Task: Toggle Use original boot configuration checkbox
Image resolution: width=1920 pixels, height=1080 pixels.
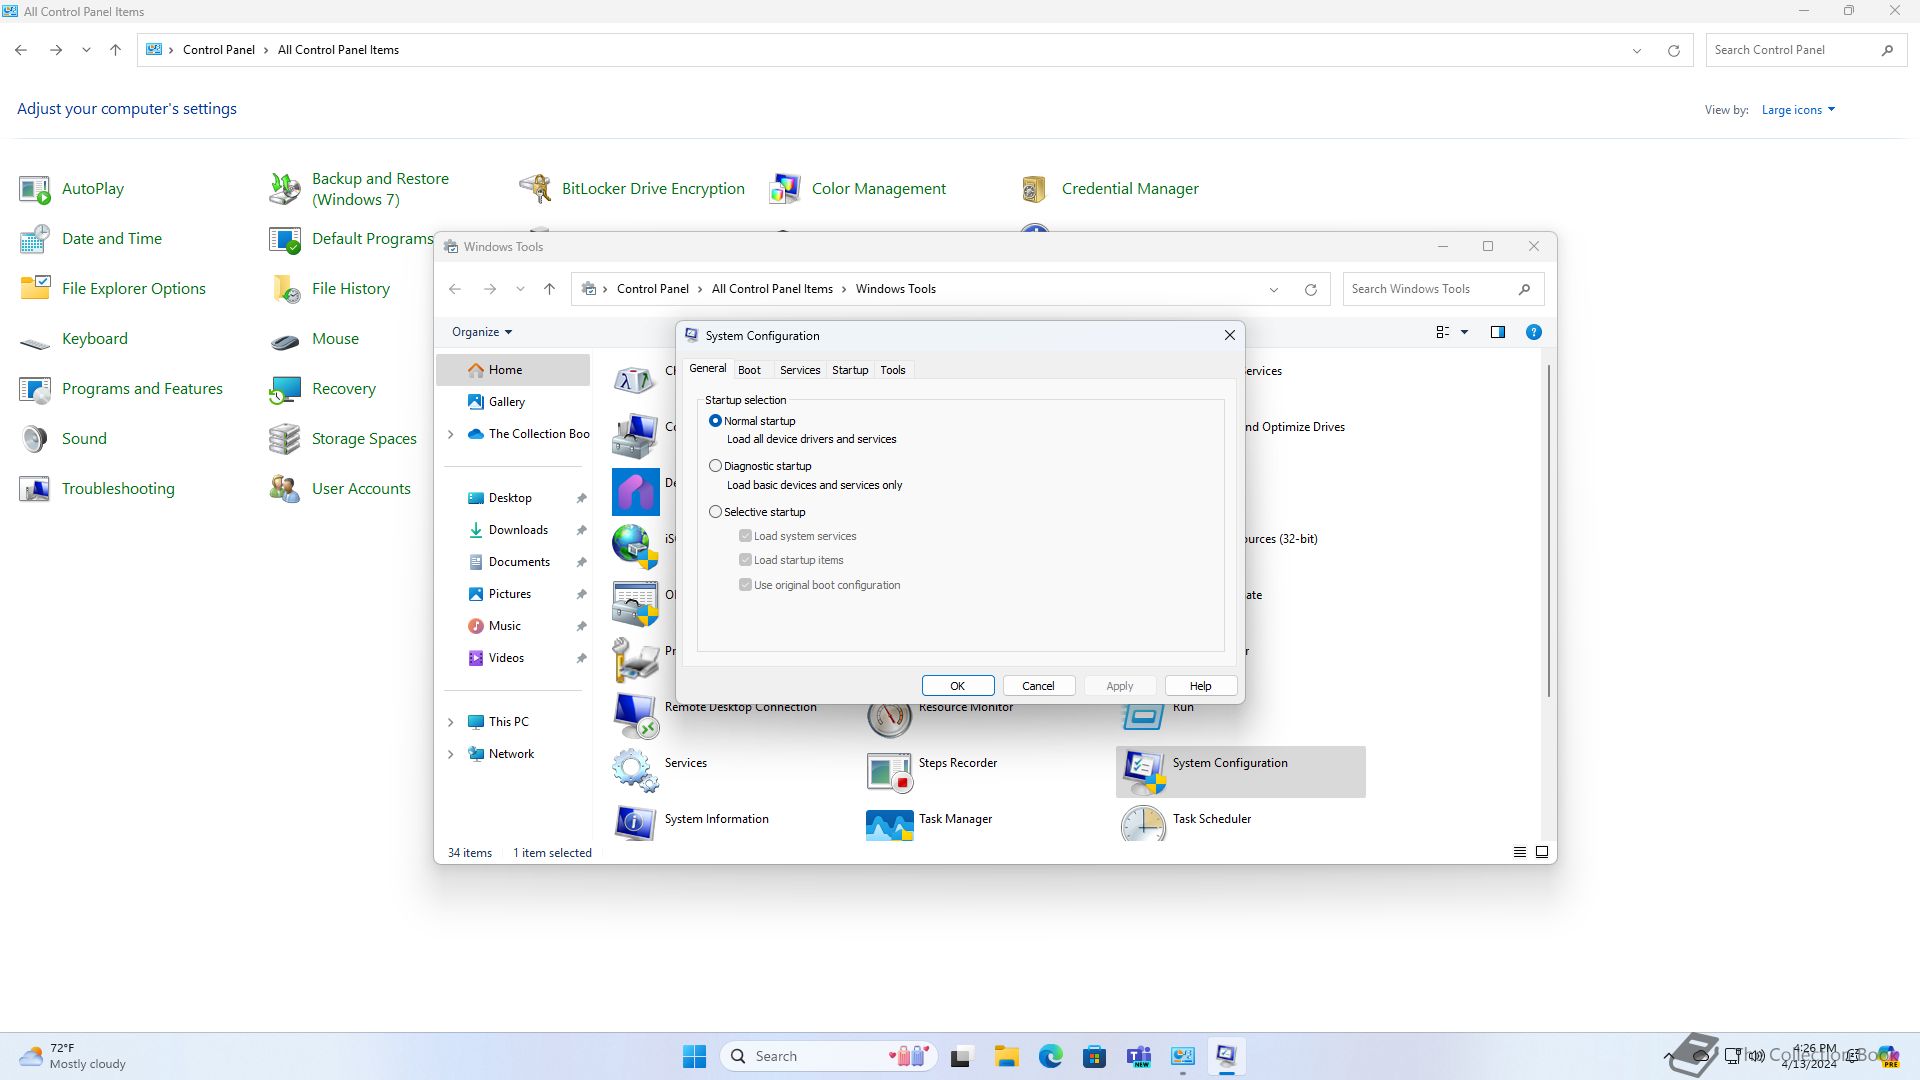Action: (x=745, y=585)
